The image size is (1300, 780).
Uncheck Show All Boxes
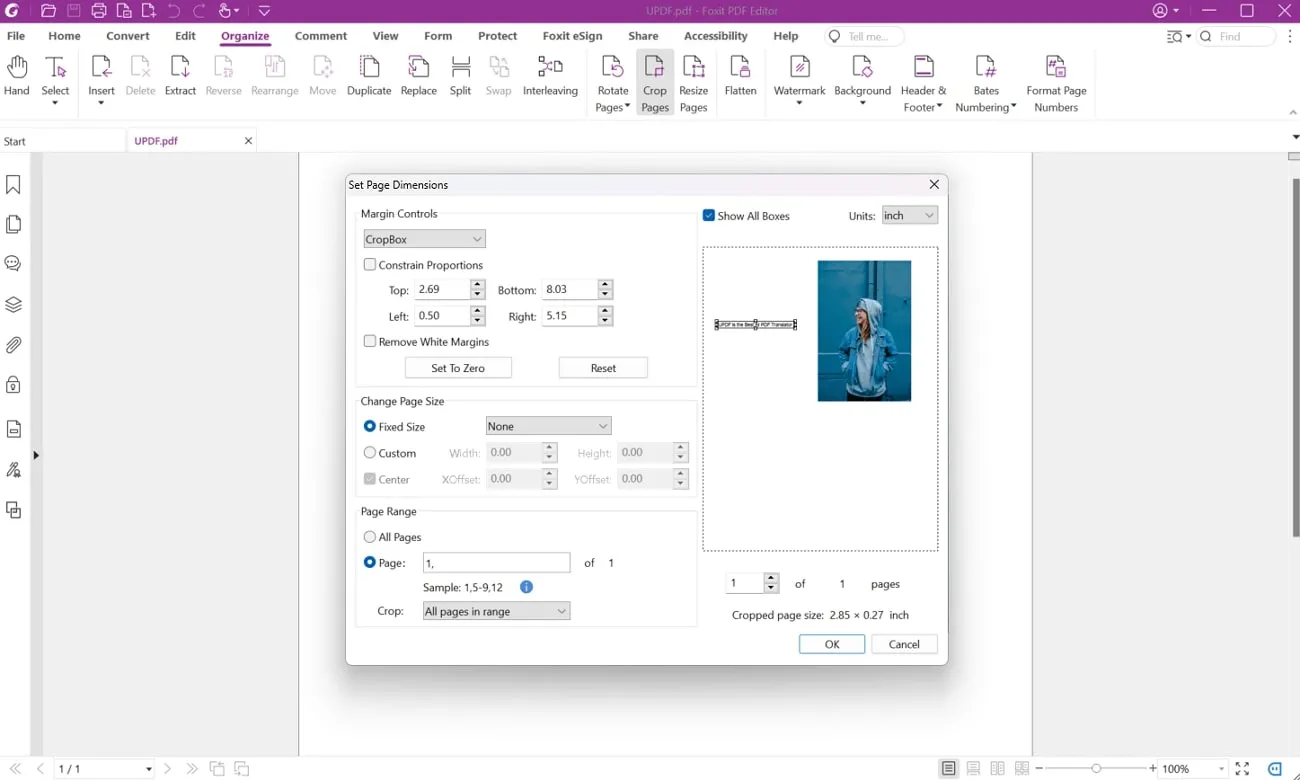point(709,215)
